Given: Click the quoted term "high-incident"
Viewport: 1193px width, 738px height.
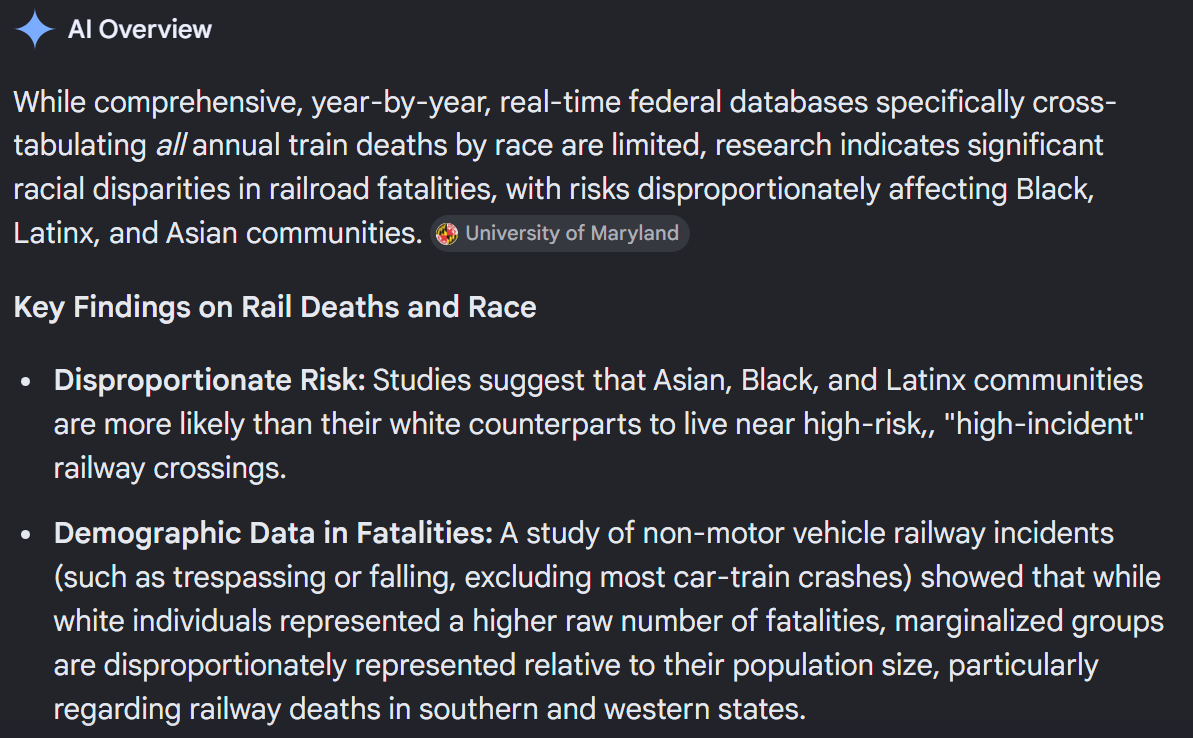Looking at the screenshot, I should (1044, 424).
